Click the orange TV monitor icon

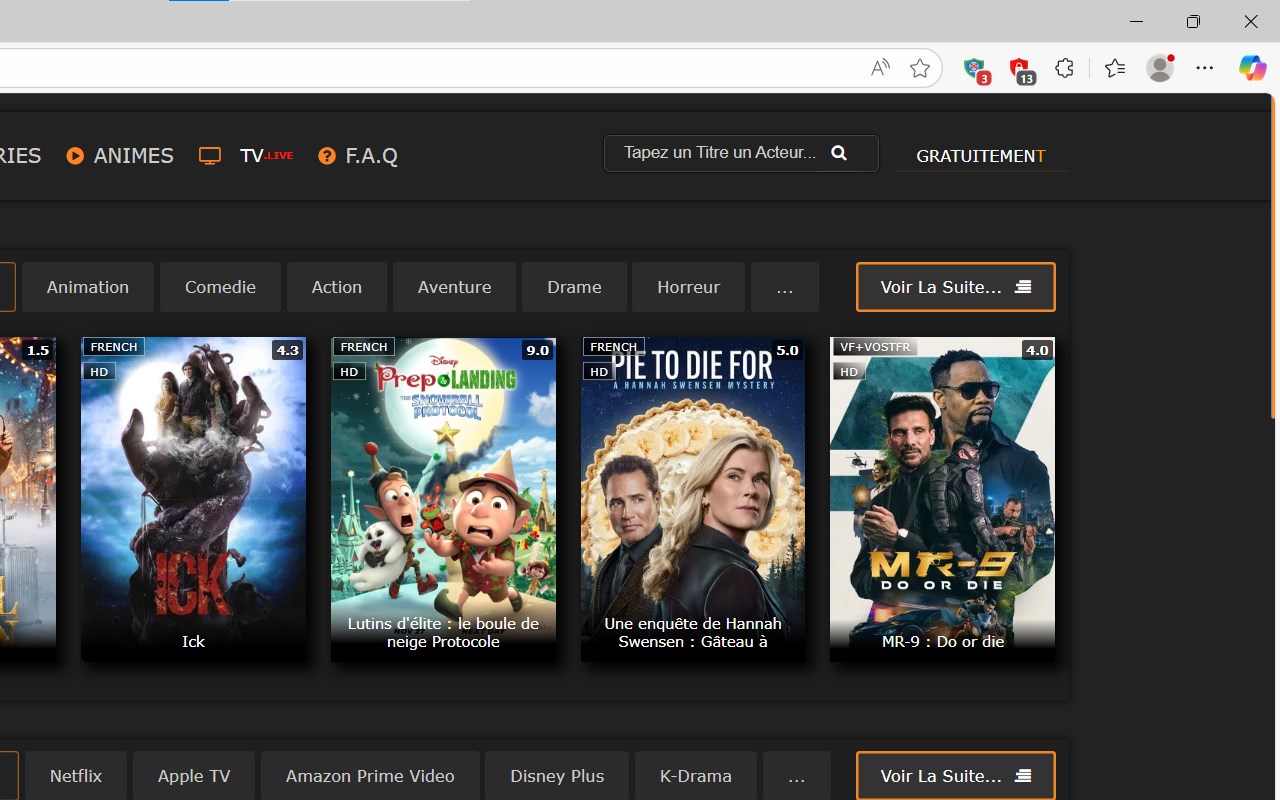click(210, 156)
